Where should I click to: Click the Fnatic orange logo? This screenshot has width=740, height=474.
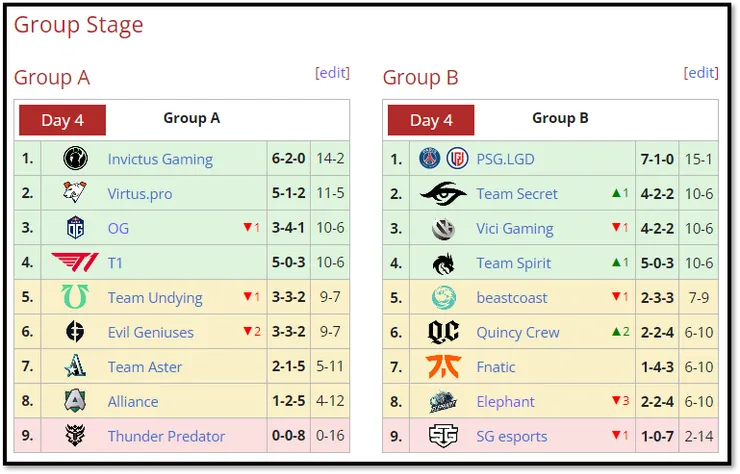tap(443, 366)
